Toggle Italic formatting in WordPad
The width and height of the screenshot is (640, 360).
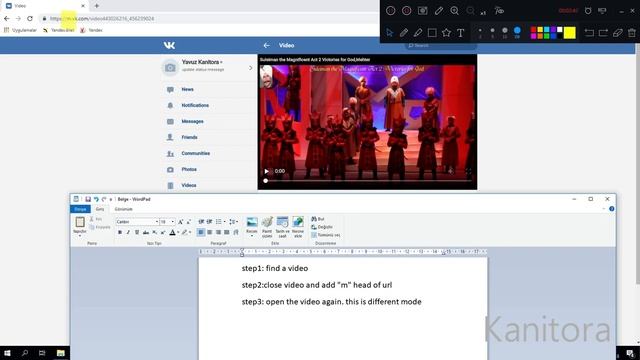128,232
